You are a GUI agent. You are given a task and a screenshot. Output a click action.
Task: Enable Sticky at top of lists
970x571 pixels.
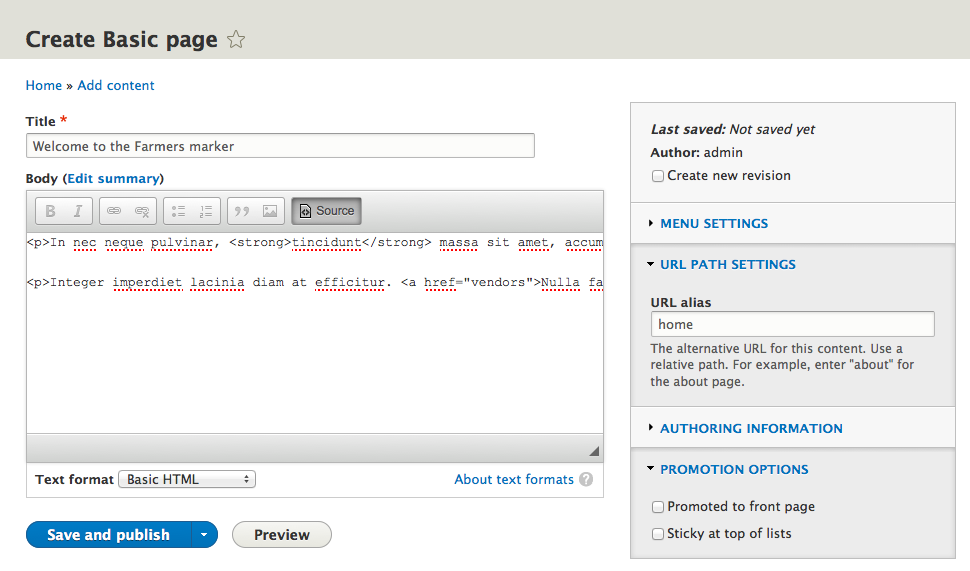pyautogui.click(x=658, y=533)
